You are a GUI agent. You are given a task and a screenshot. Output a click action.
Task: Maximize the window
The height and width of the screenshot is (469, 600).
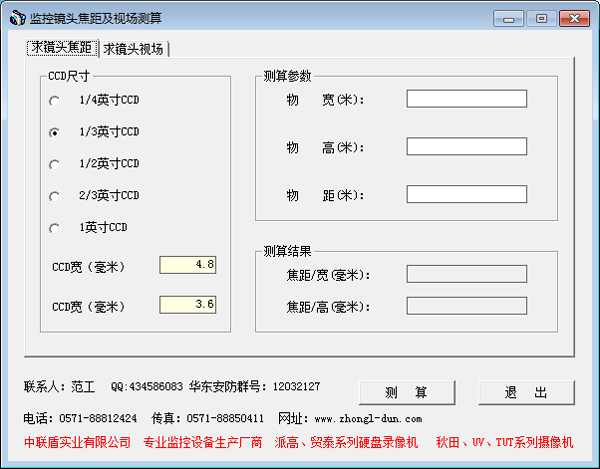[x=541, y=18]
